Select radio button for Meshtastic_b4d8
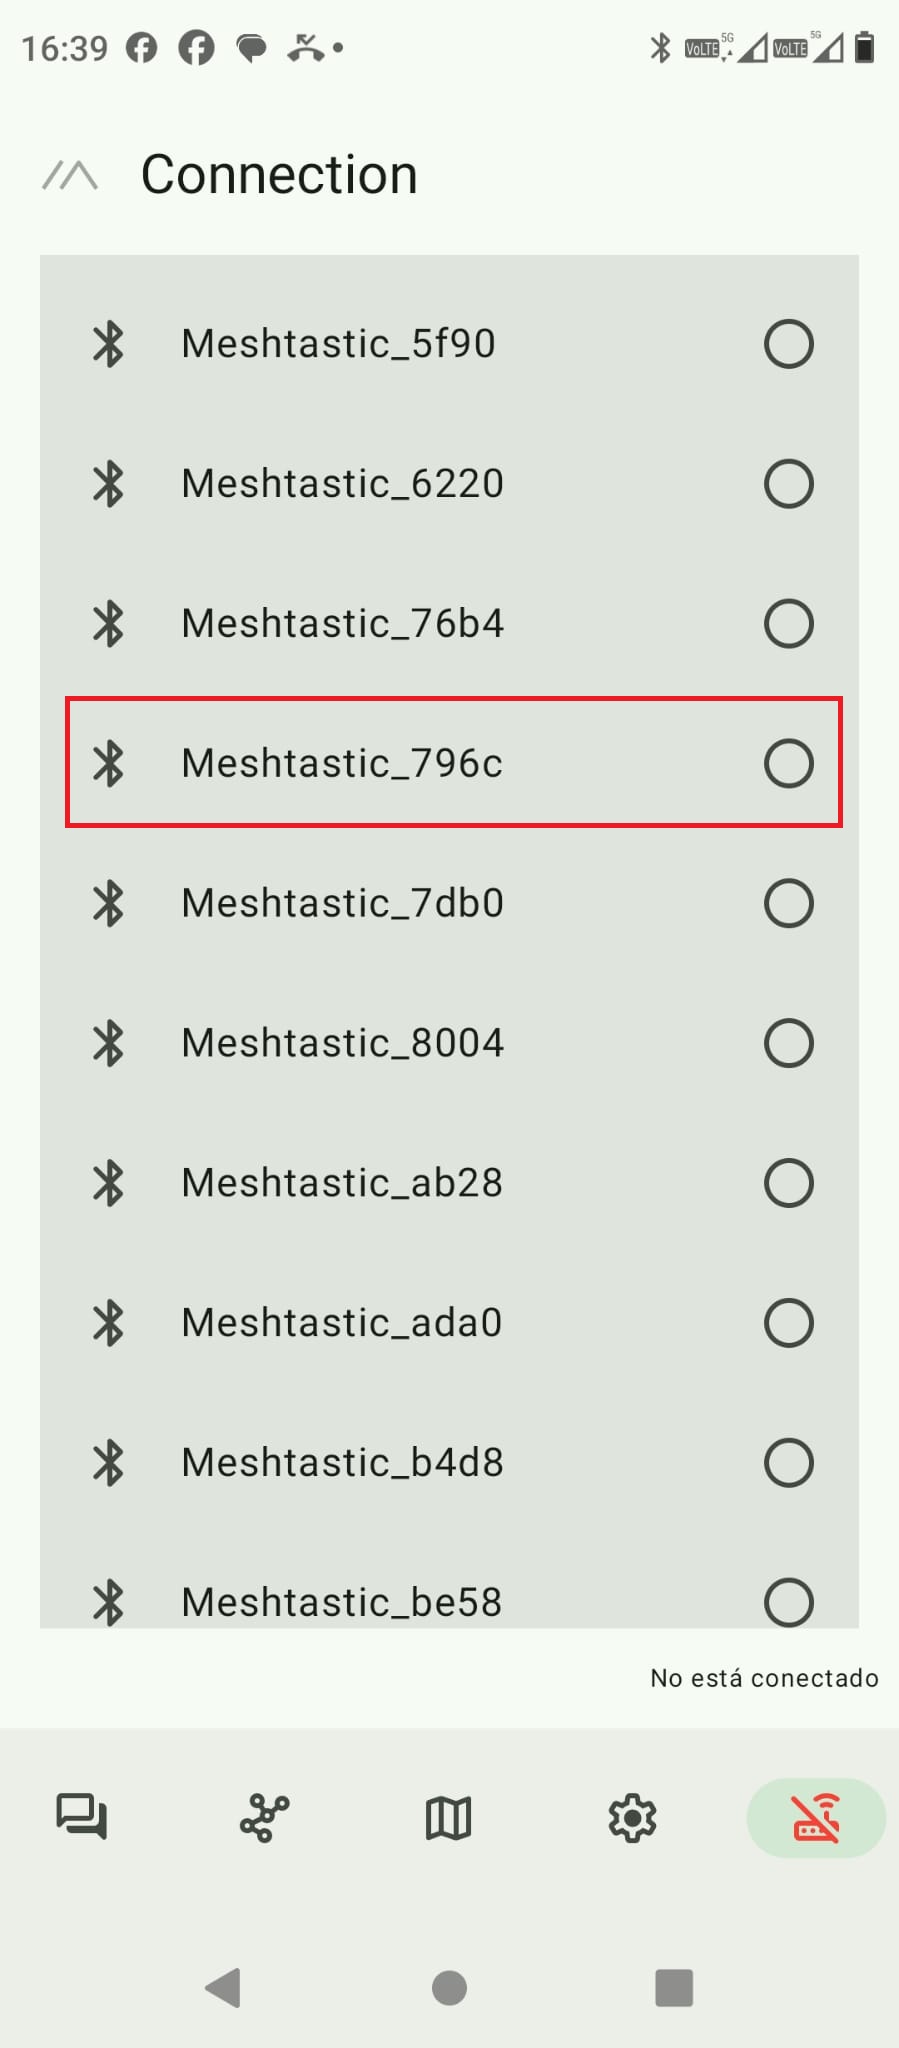Screen dimensions: 899x2048 (788, 1463)
